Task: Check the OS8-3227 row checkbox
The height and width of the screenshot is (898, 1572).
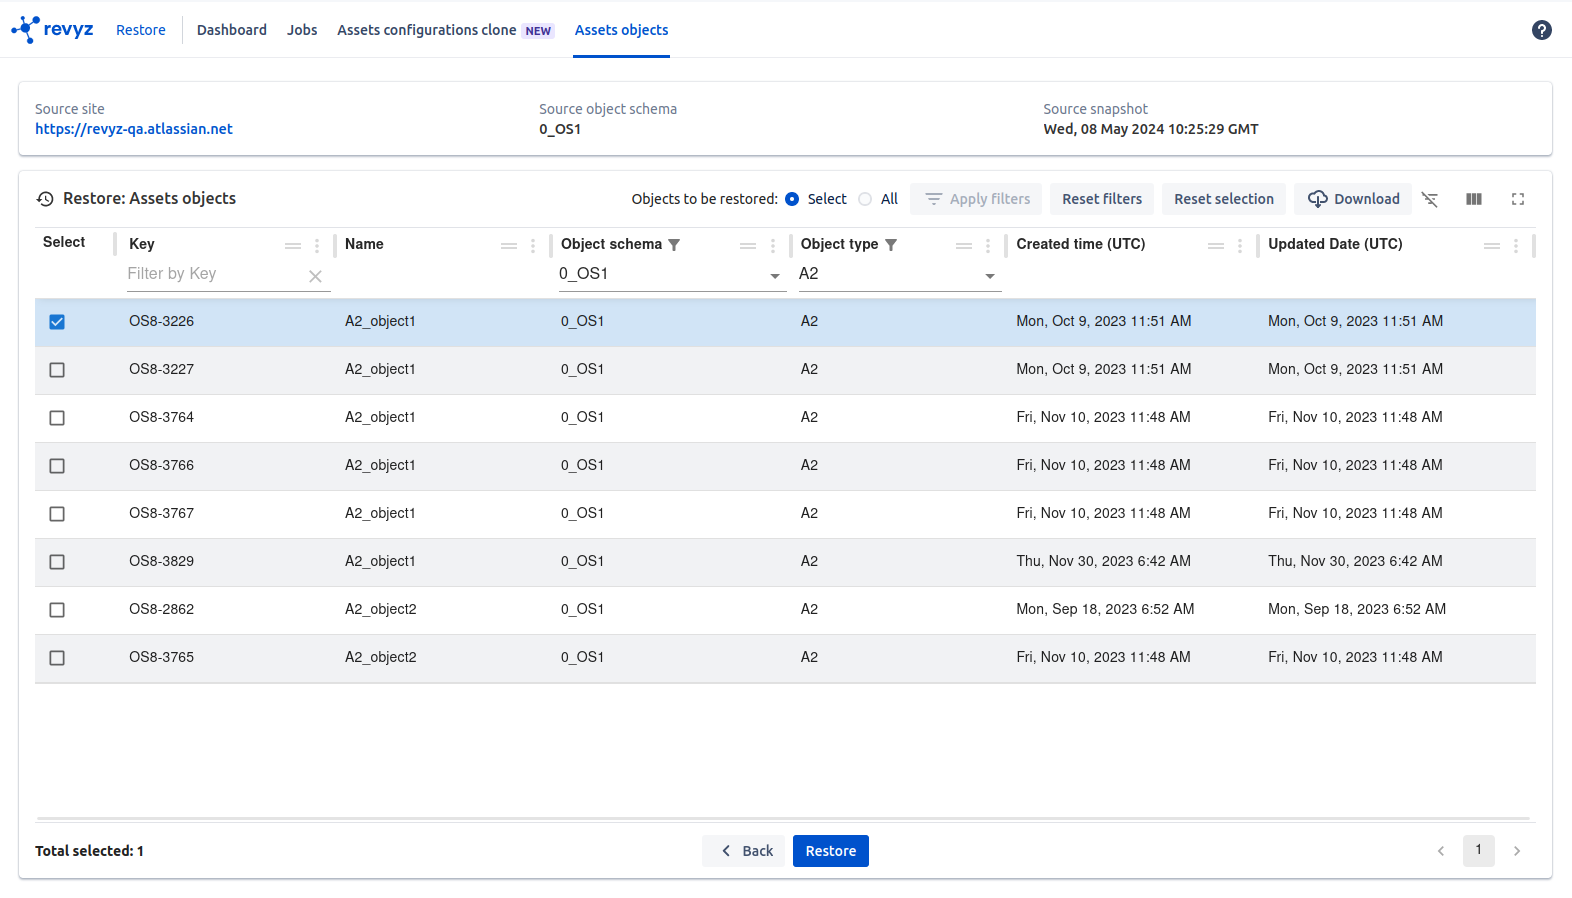Action: point(57,370)
